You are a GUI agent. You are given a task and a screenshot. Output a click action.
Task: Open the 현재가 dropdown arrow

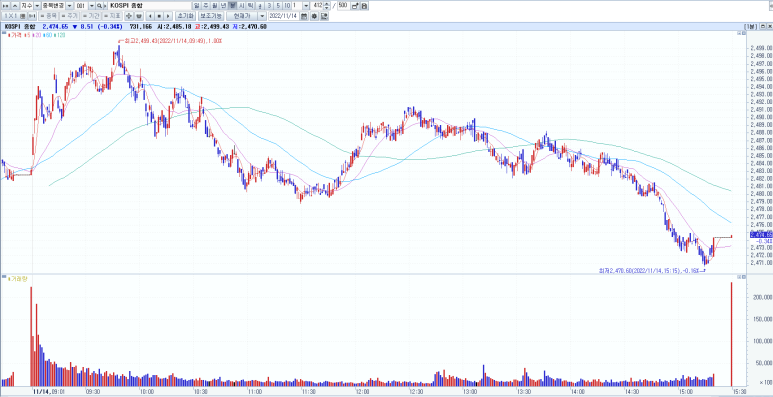pyautogui.click(x=262, y=16)
